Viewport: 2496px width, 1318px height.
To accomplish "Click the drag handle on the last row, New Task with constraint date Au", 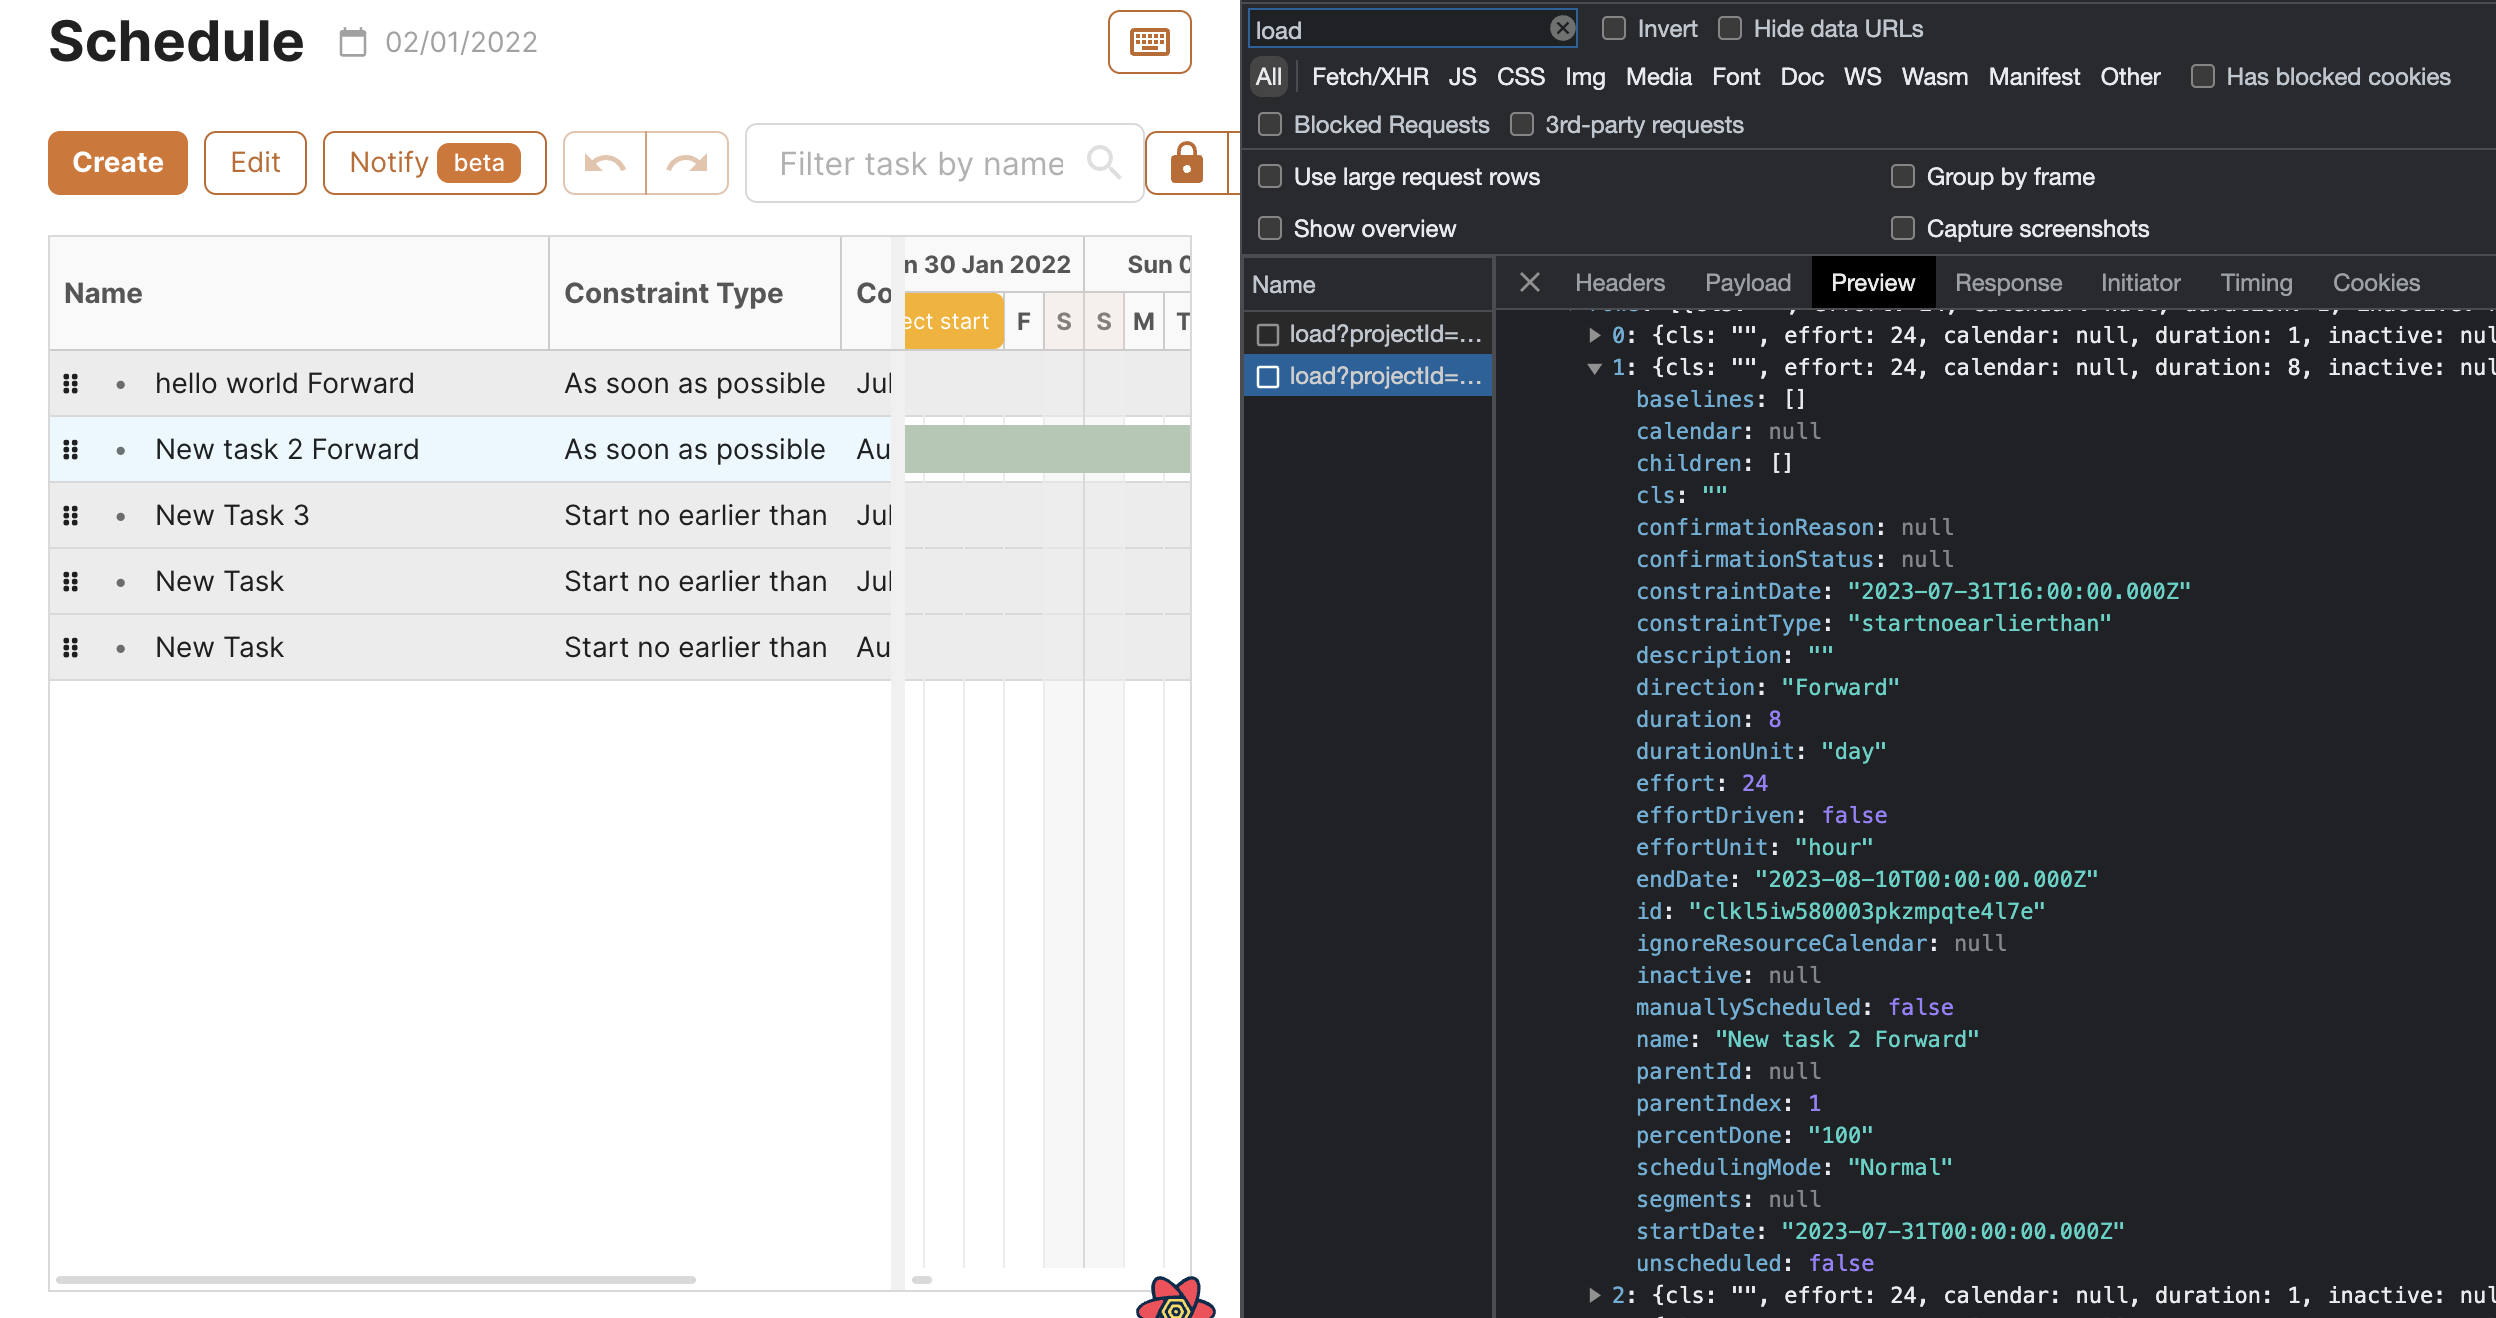I will tap(70, 647).
